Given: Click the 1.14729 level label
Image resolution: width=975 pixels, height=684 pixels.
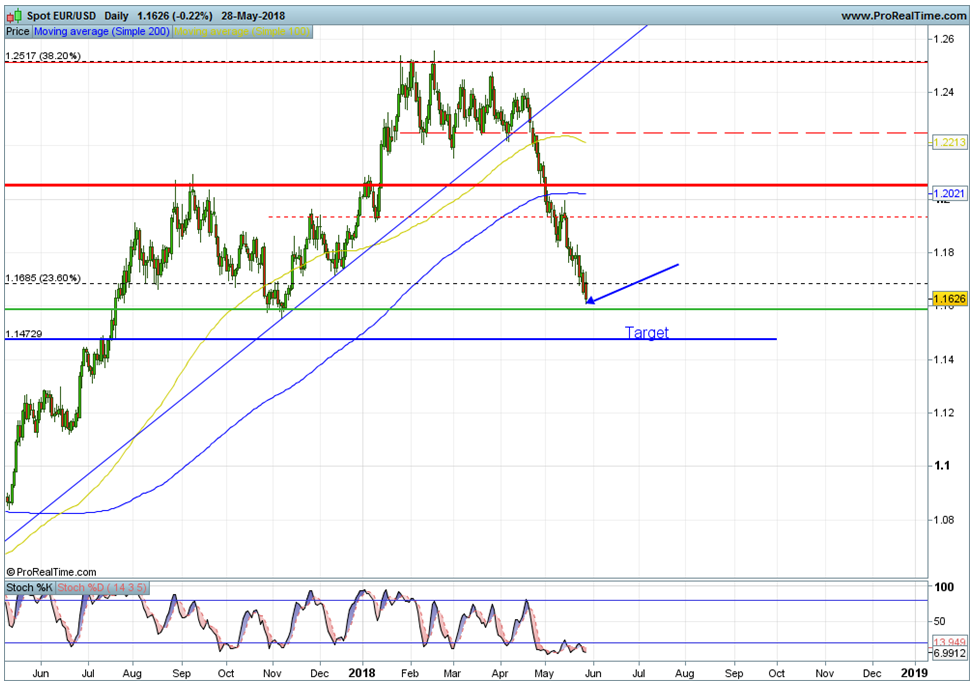Looking at the screenshot, I should [x=24, y=334].
